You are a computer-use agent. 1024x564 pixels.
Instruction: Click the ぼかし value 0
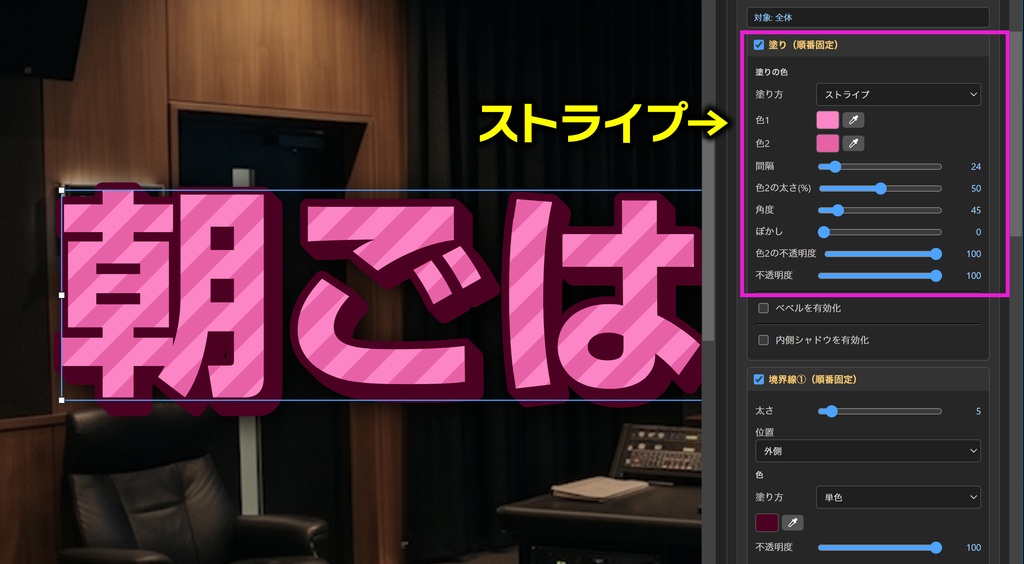(x=978, y=232)
